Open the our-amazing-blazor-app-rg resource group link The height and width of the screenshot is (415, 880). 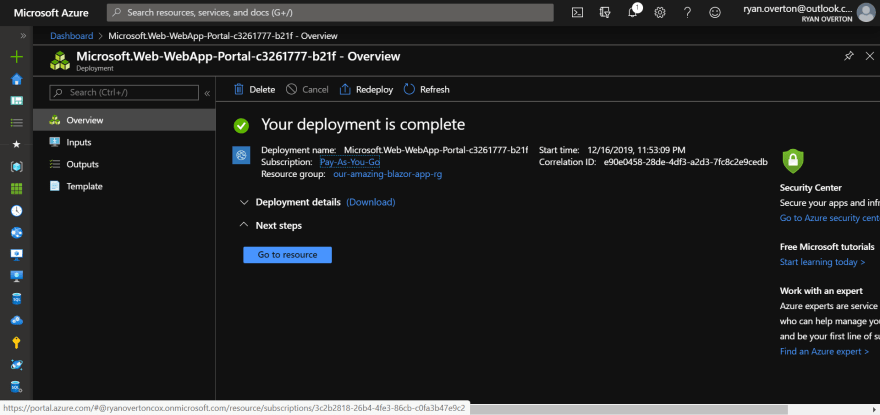[388, 174]
